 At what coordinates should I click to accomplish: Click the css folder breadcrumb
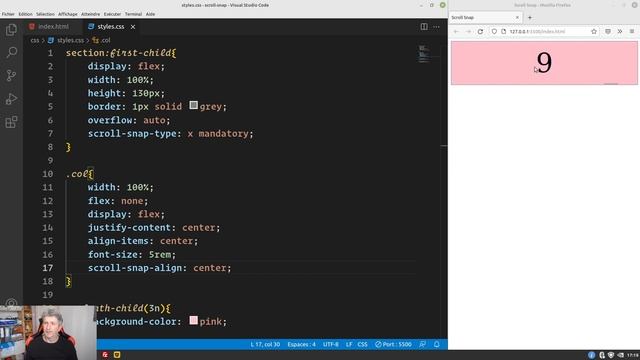click(x=35, y=40)
